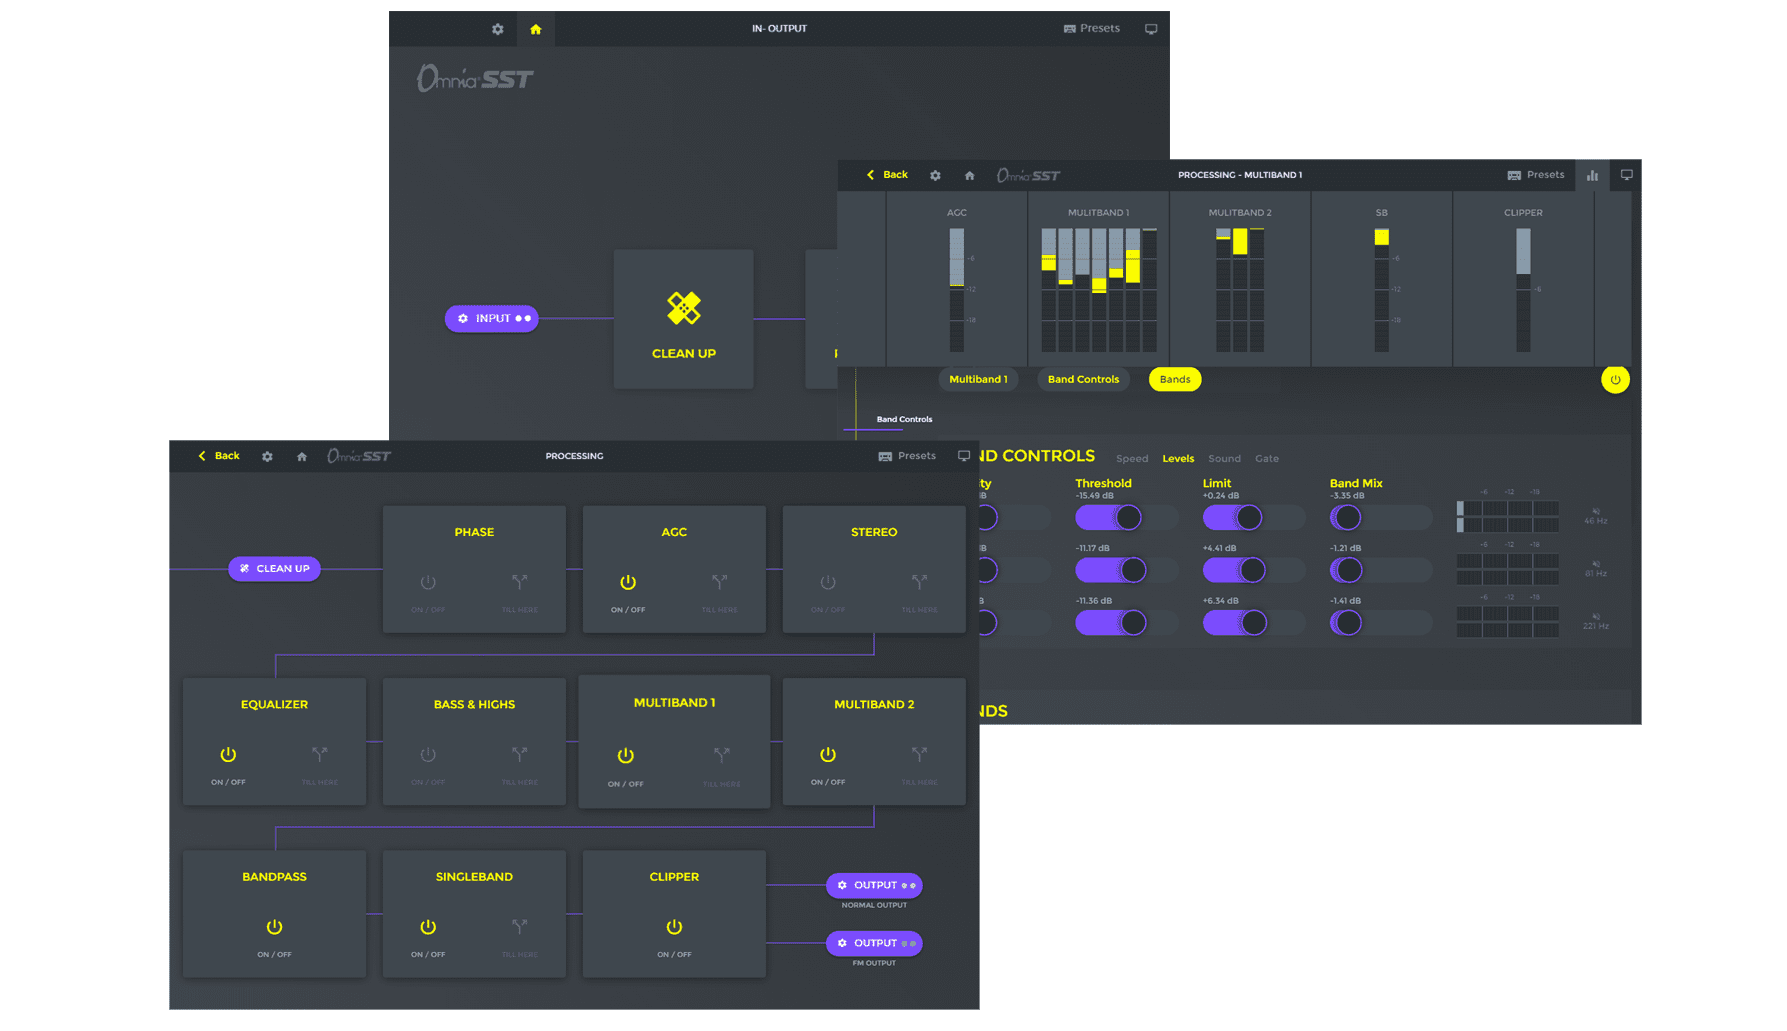1787x1031 pixels.
Task: Select the AGC meter panel
Action: 957,279
